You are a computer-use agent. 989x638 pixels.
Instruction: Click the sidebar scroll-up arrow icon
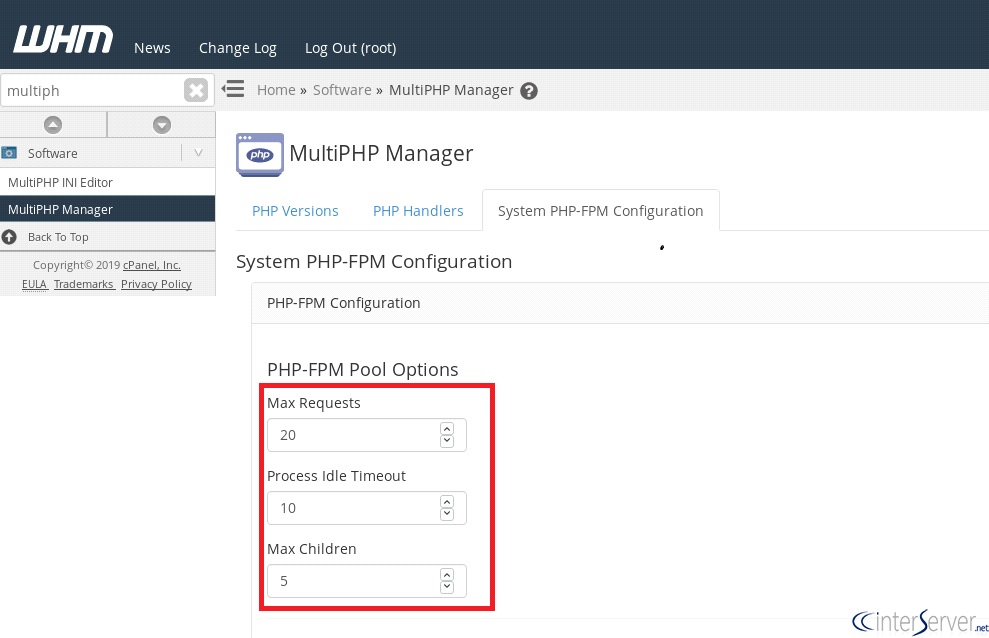point(53,125)
